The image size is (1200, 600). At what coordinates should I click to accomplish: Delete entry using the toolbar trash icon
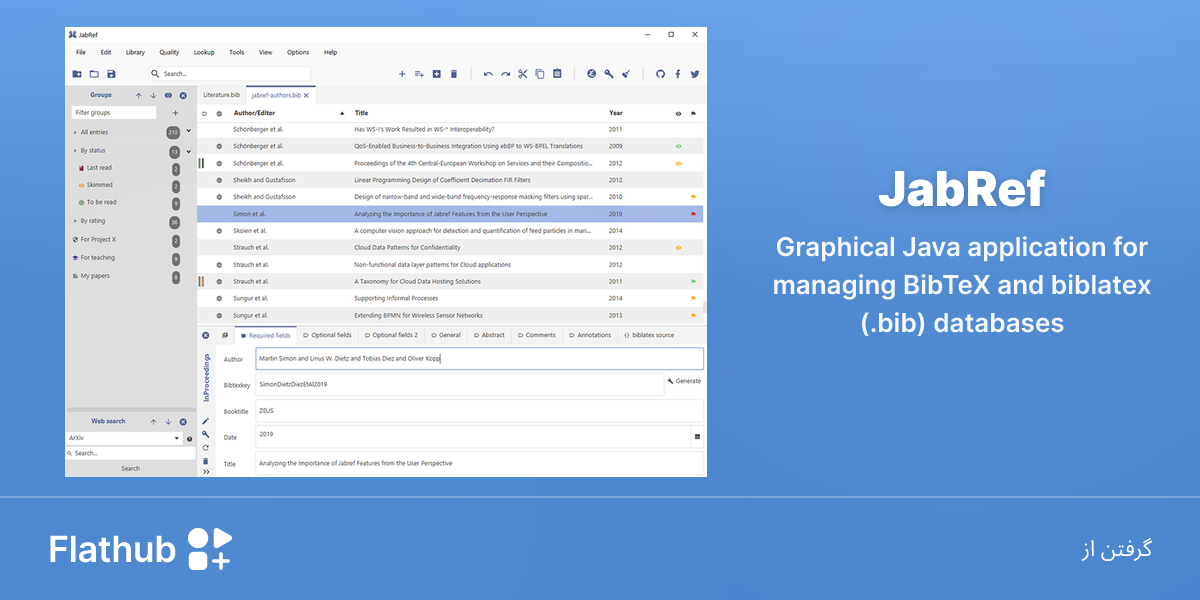point(454,74)
